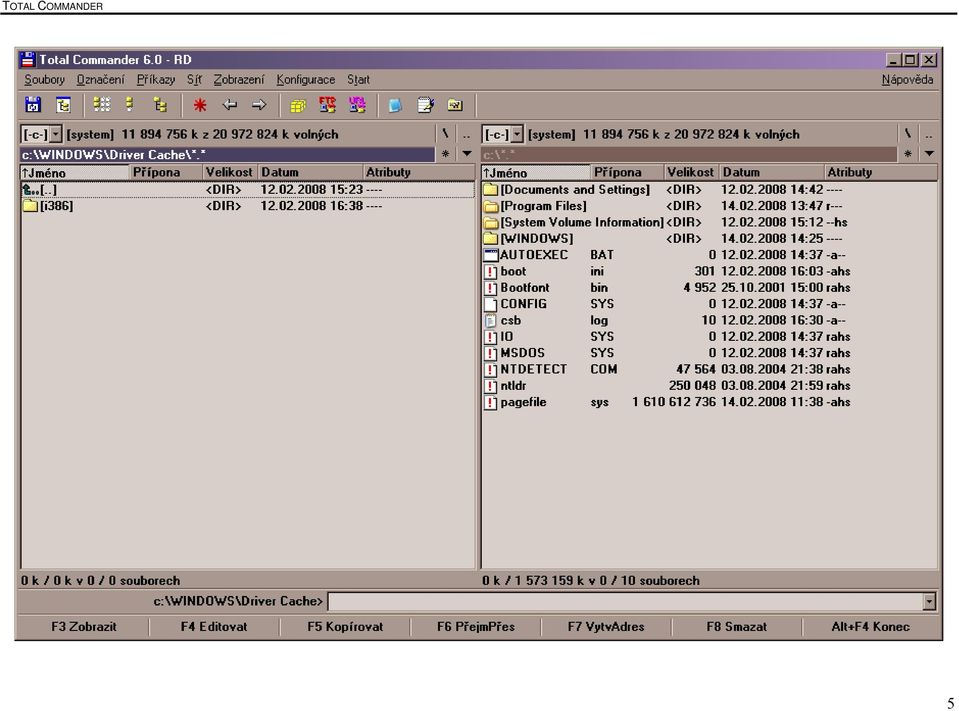959x711 pixels.
Task: Go back with the left arrow icon
Action: [229, 105]
